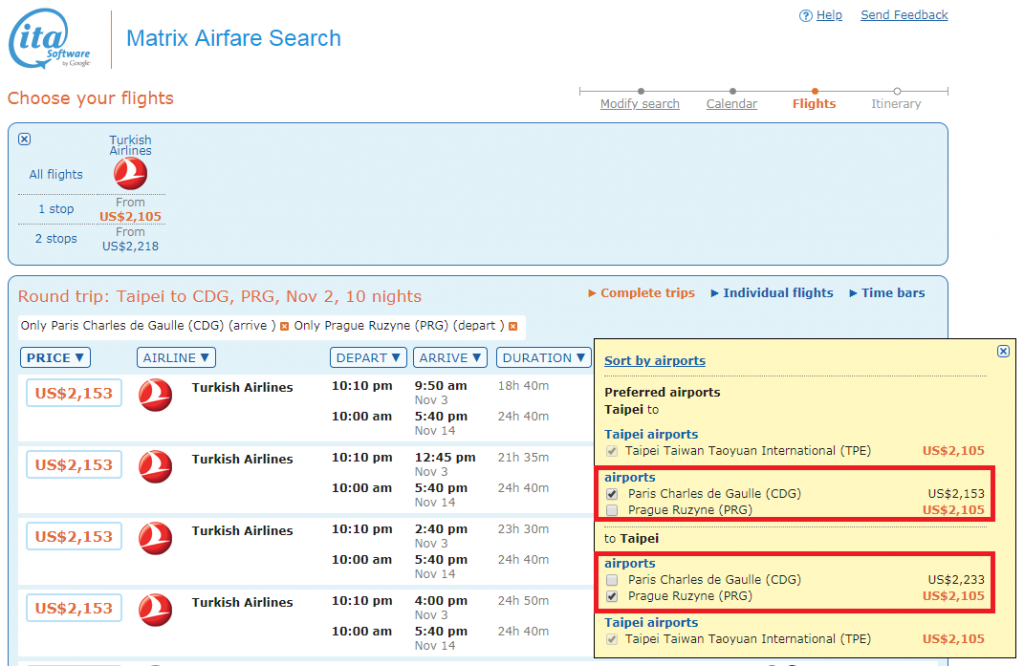Open the ARRIVE sort dropdown
Image resolution: width=1024 pixels, height=666 pixels.
[450, 358]
